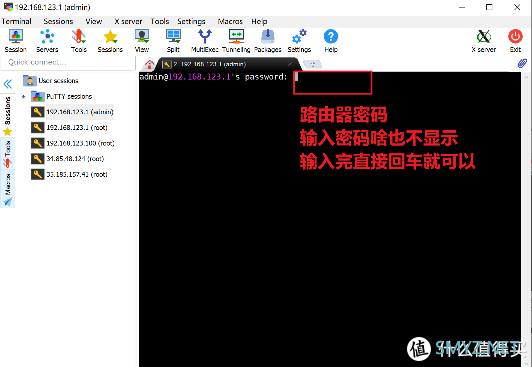Go to the home tab icon
Screen dimensions: 532x367
coord(149,64)
